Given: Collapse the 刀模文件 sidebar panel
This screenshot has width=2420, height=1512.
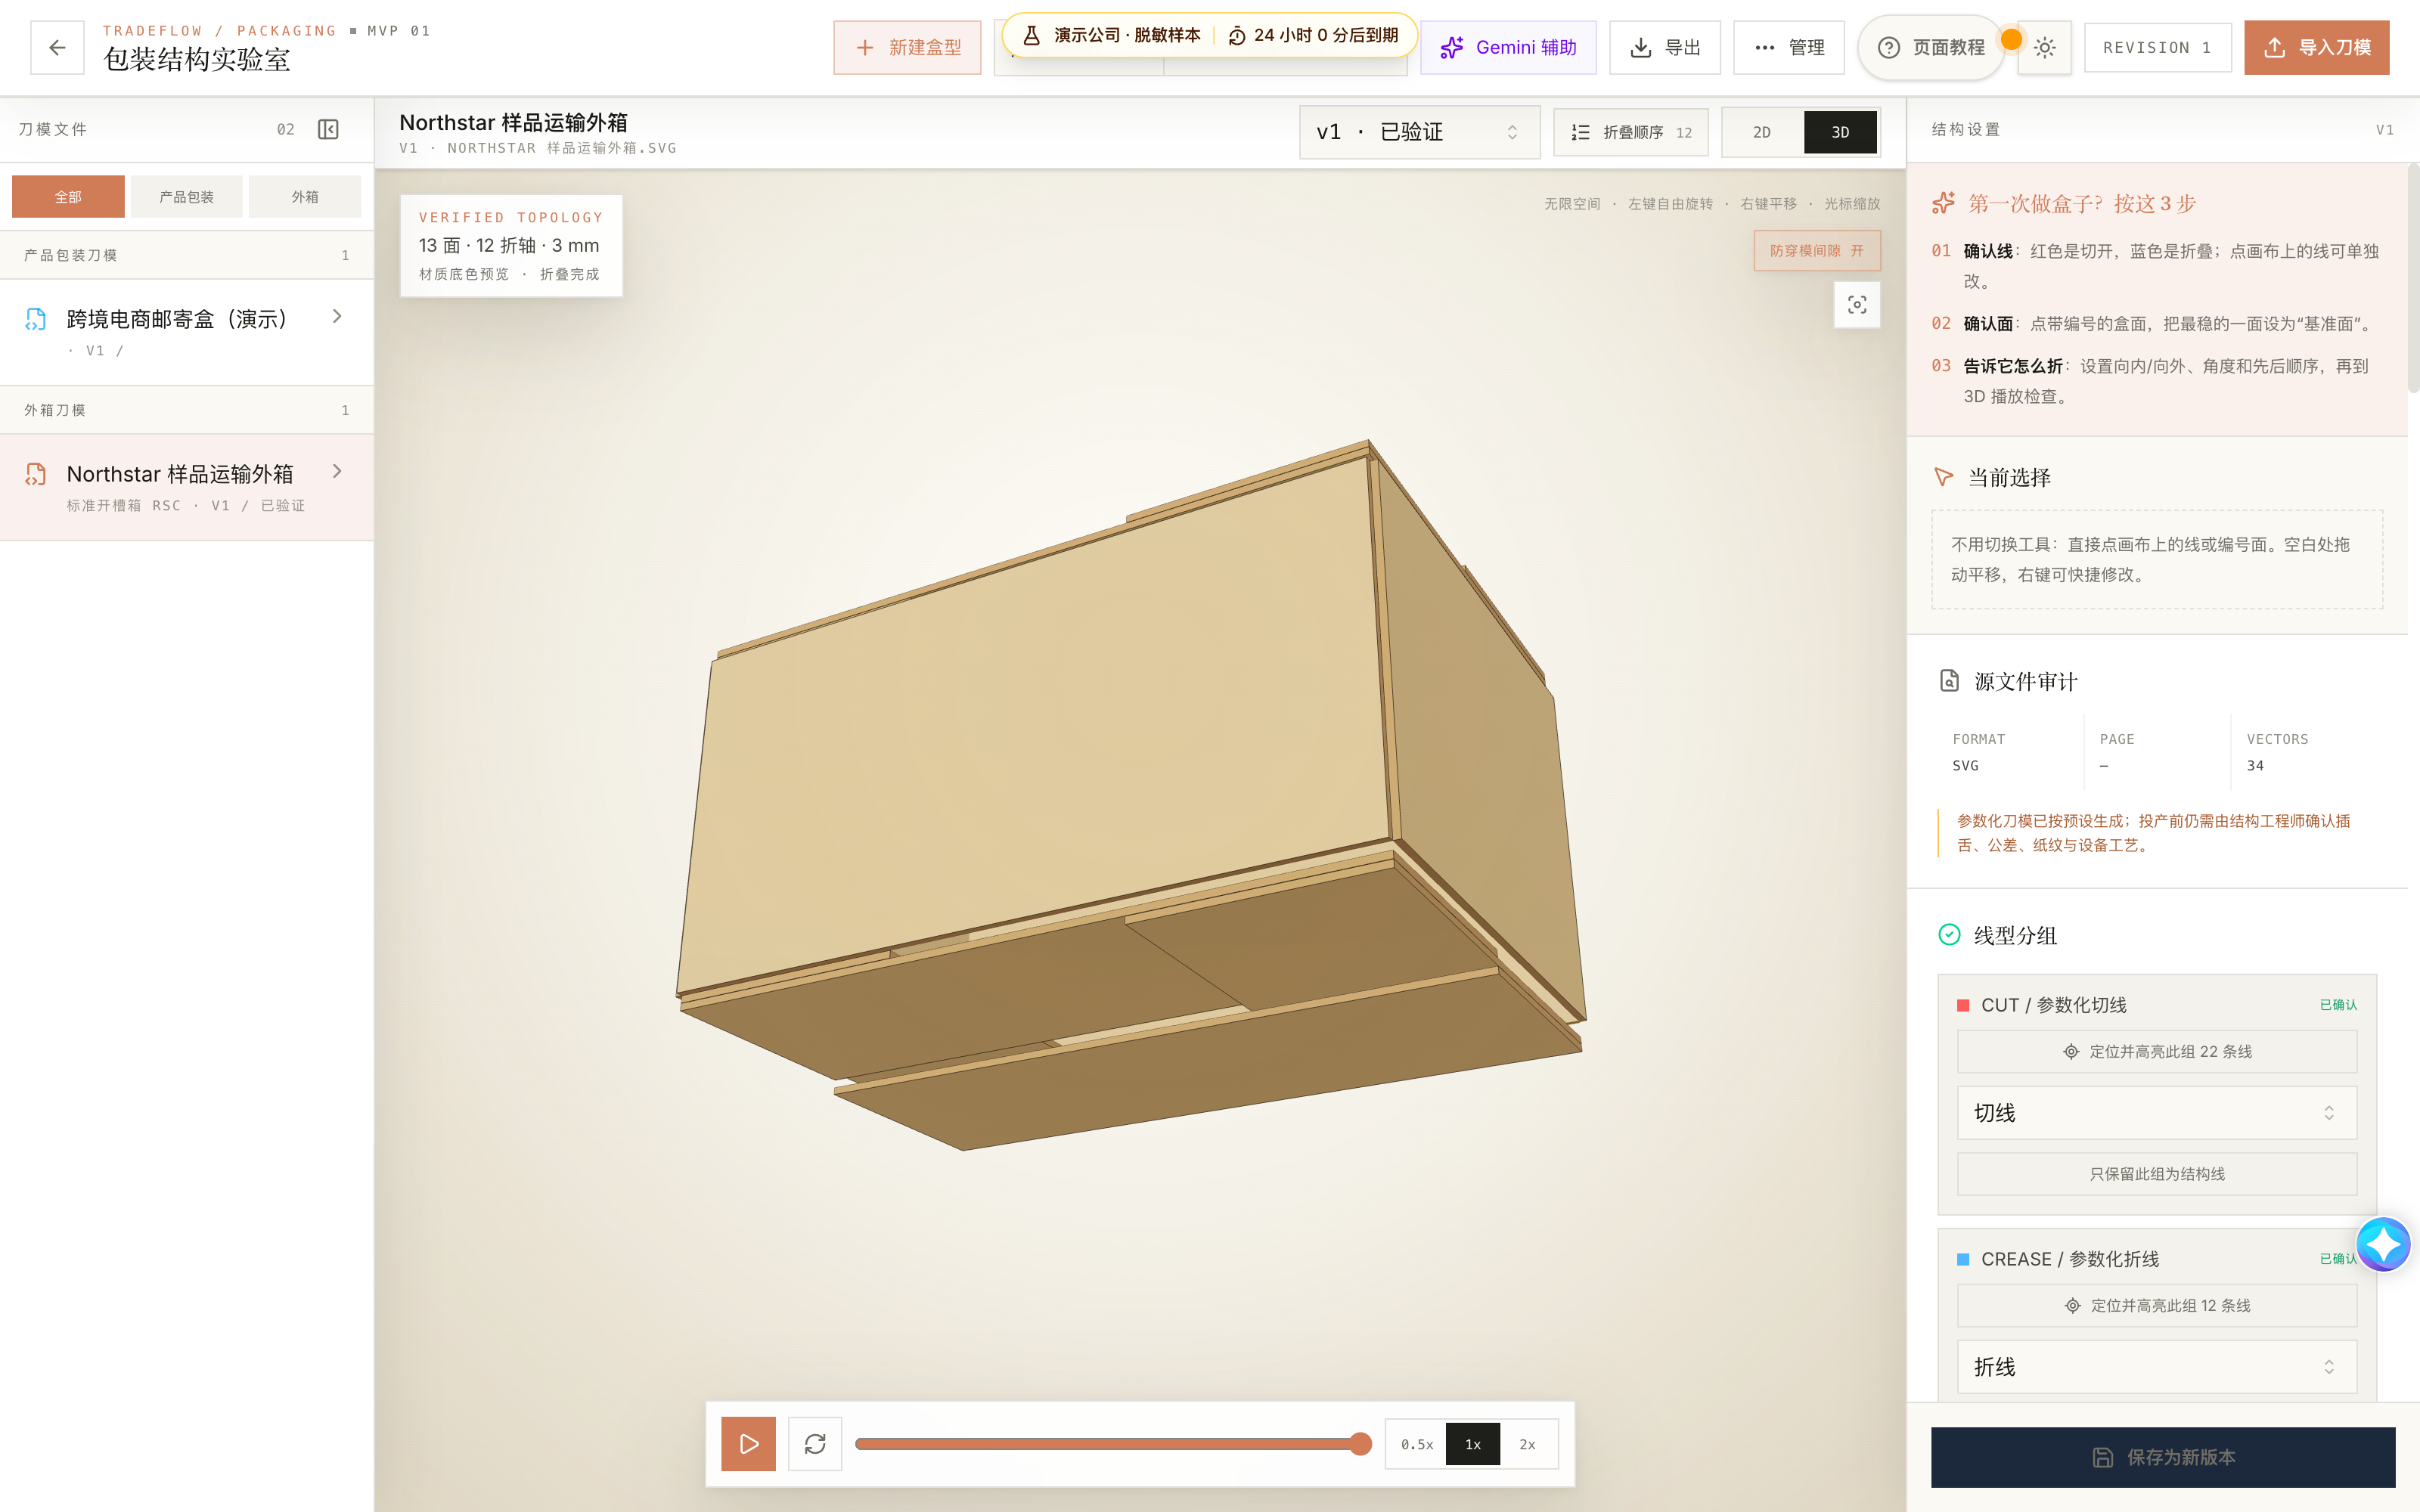Looking at the screenshot, I should tap(328, 129).
